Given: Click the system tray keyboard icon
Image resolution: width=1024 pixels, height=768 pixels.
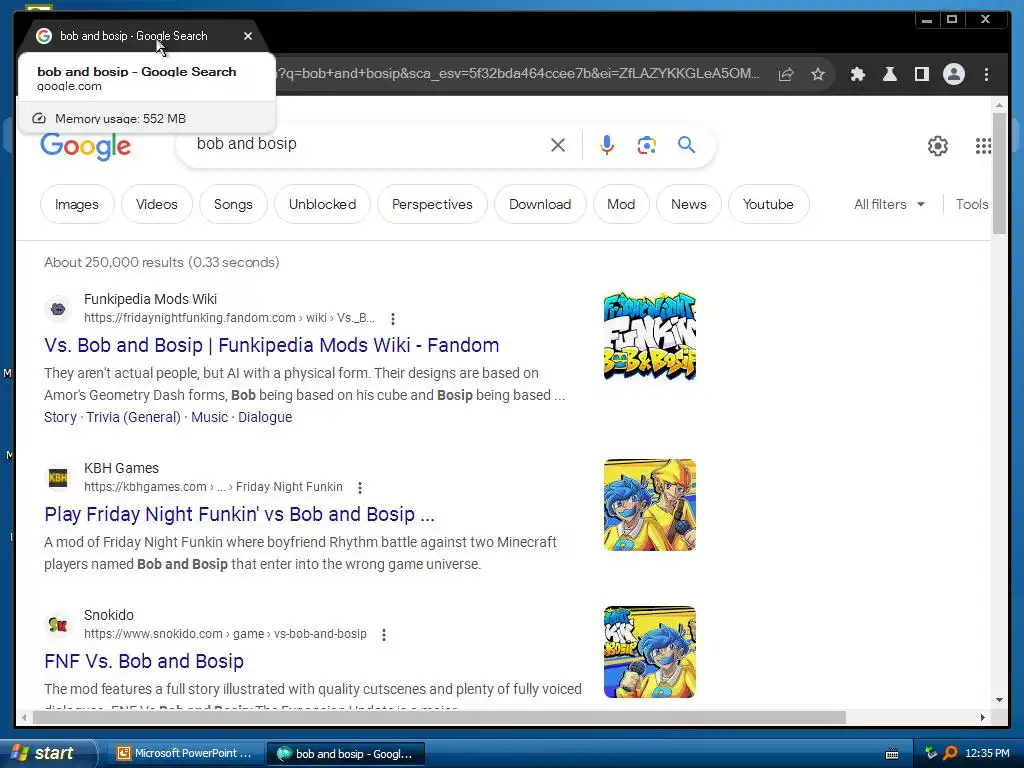Looking at the screenshot, I should 891,754.
